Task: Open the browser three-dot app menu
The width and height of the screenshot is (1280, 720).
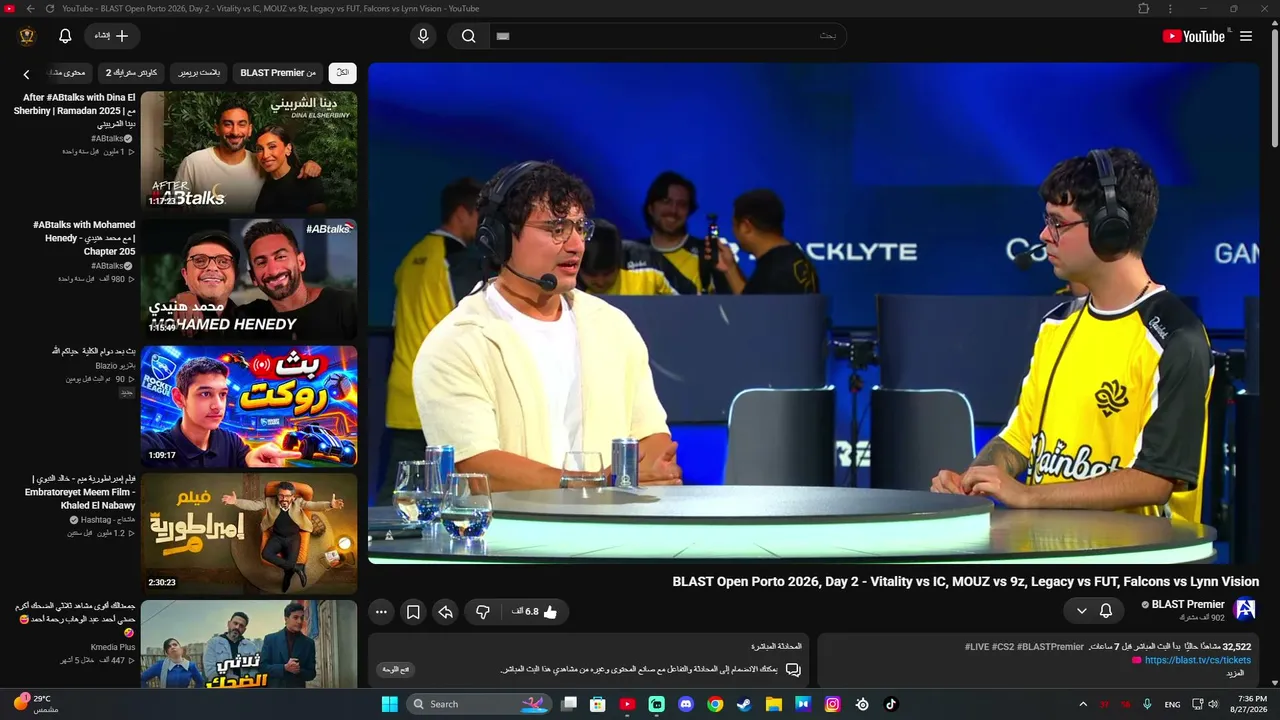Action: click(x=1170, y=9)
